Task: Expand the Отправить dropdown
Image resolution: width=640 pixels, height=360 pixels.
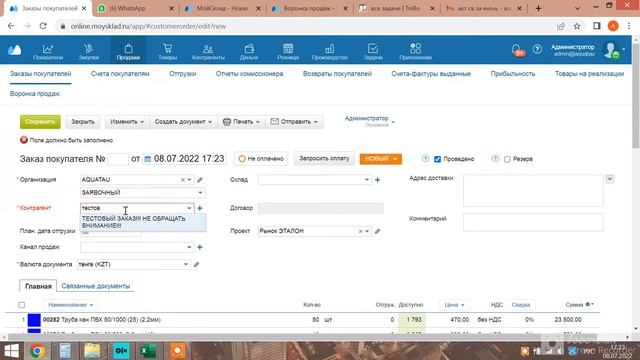Action: 294,122
